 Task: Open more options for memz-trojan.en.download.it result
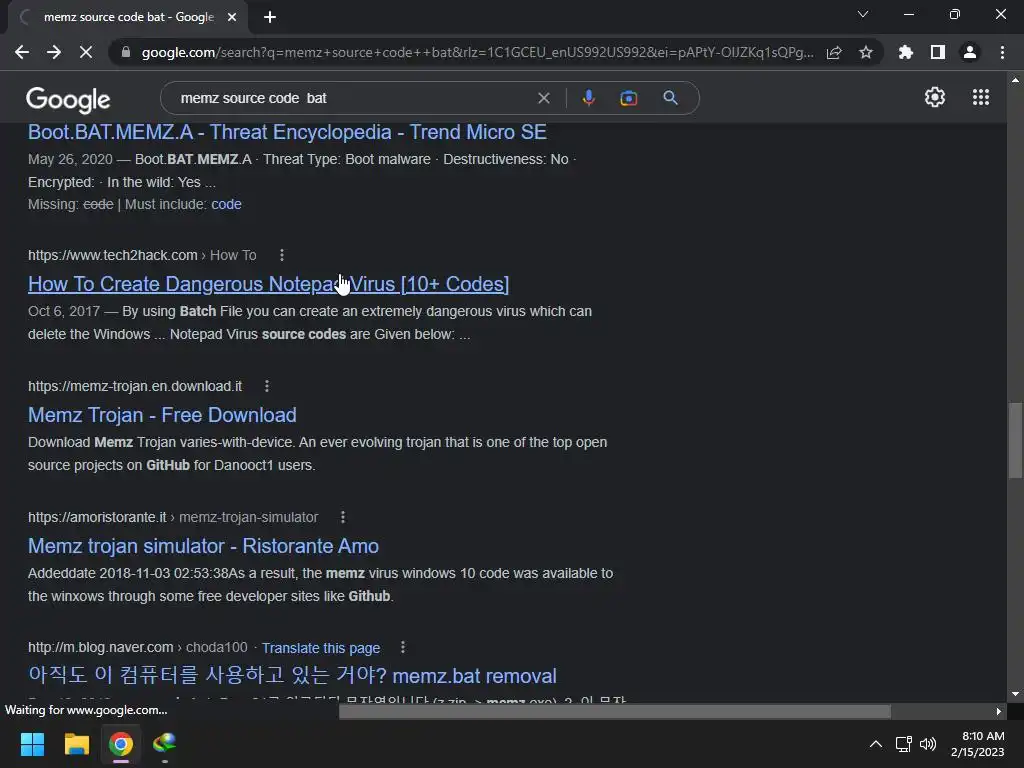coord(266,386)
